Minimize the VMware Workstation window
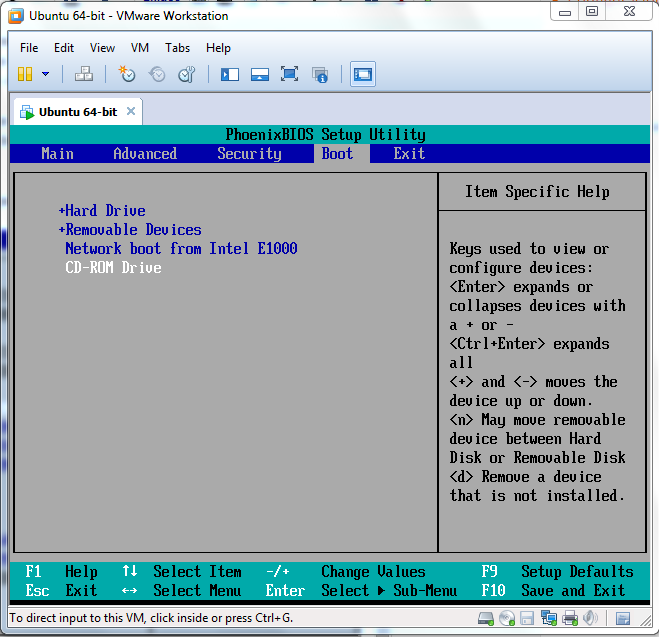This screenshot has width=659, height=637. point(564,12)
